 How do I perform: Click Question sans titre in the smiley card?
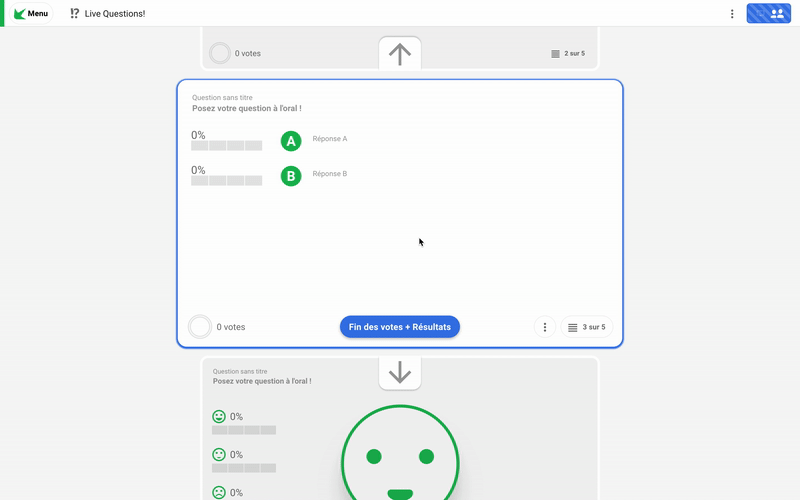[240, 371]
